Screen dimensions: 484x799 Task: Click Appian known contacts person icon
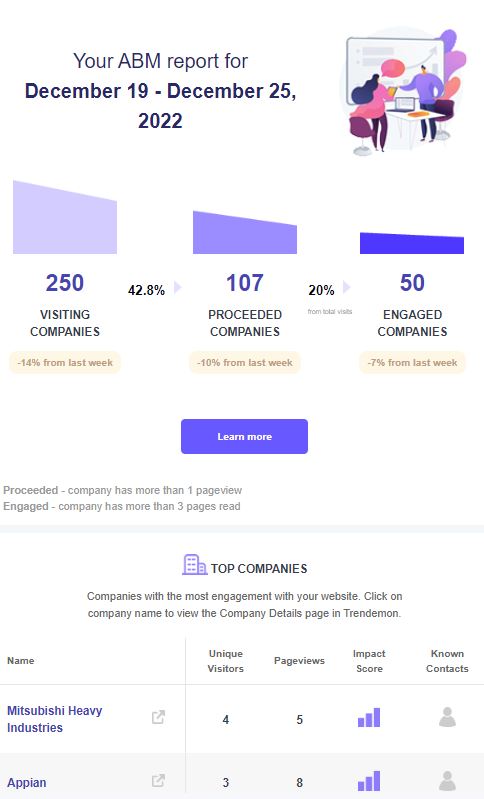447,780
